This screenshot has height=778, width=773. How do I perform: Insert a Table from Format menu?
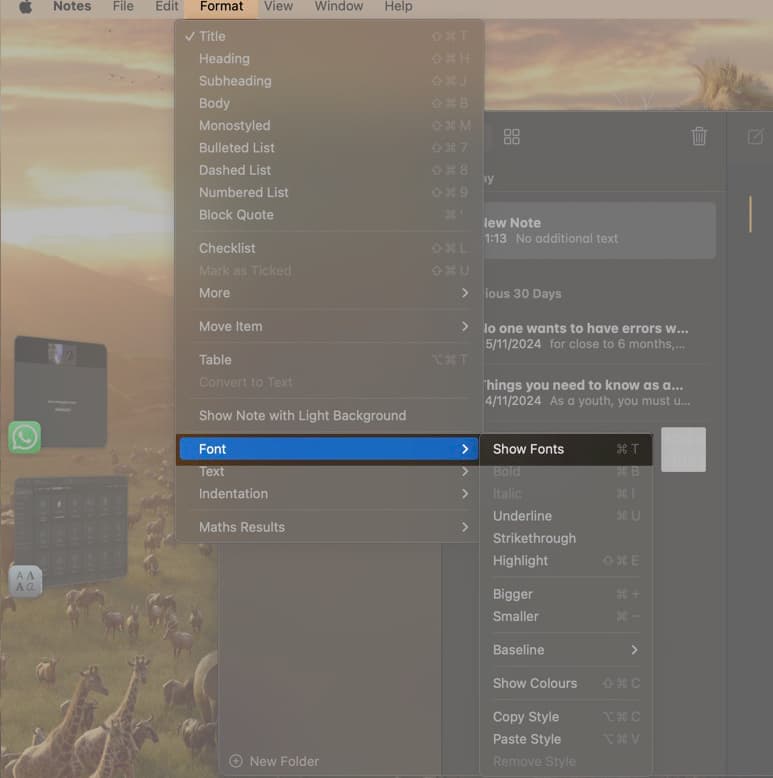[328, 360]
